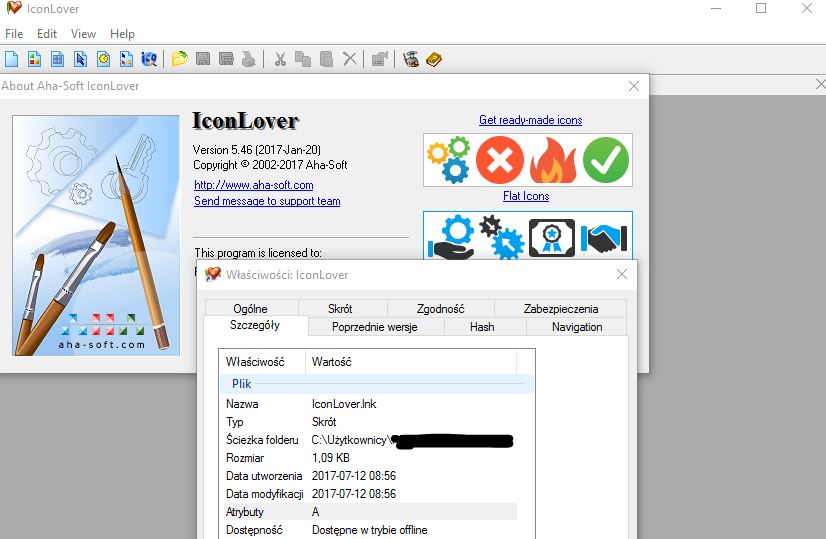Select the Dostępność row
The width and height of the screenshot is (826, 539).
[x=370, y=530]
